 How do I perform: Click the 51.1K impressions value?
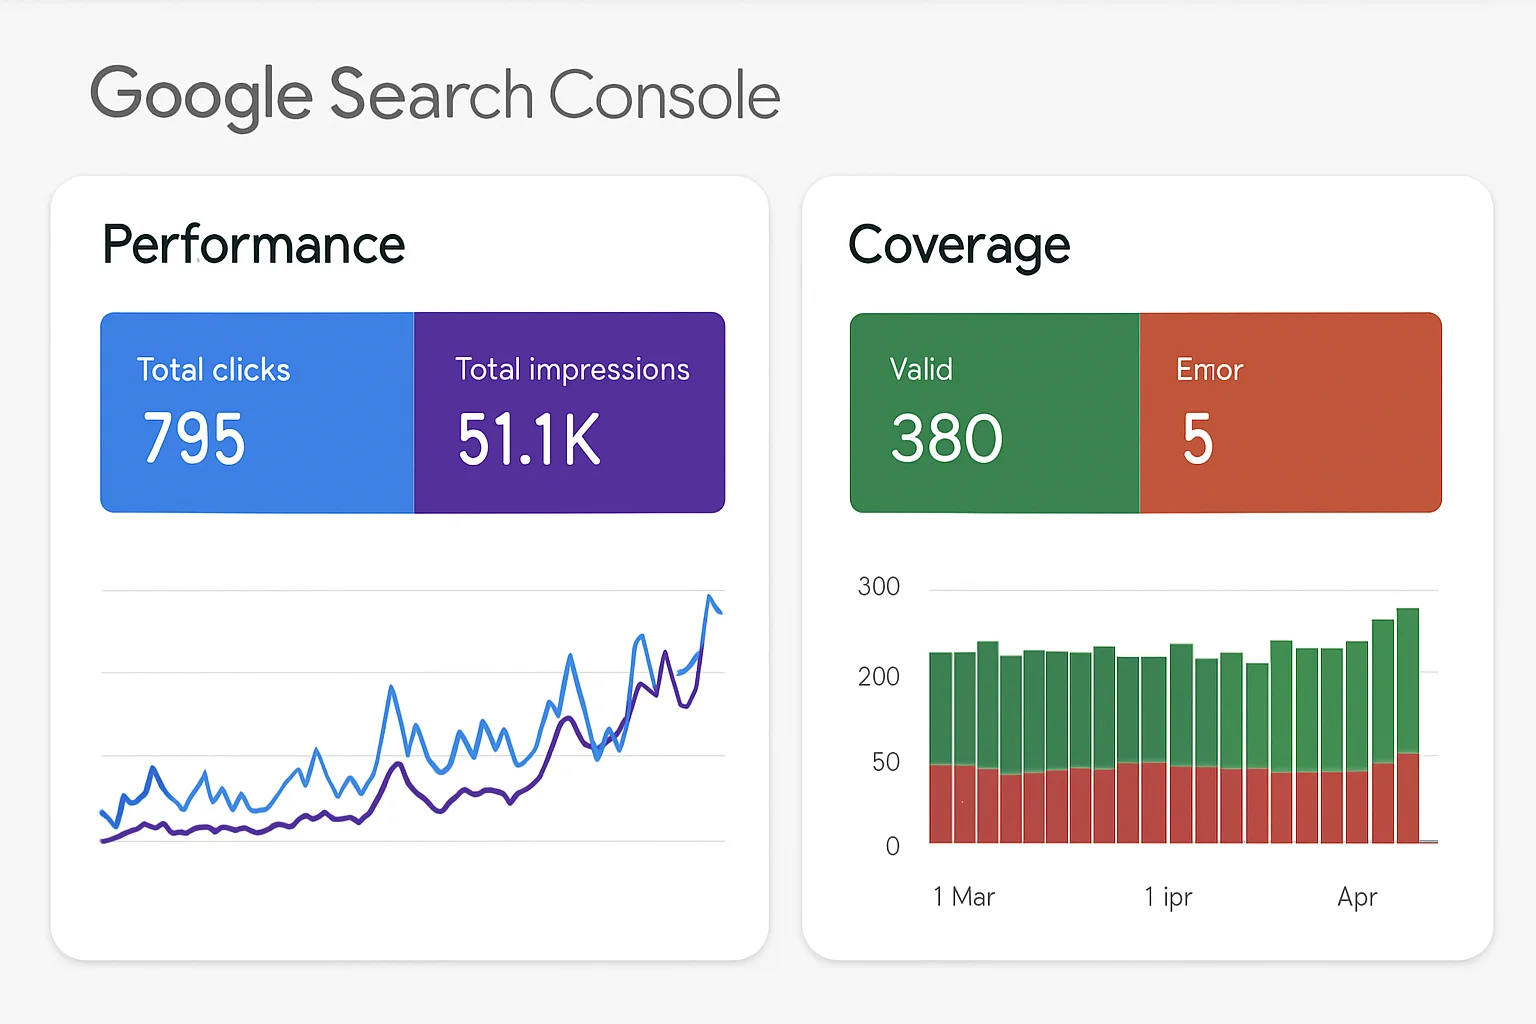click(x=529, y=439)
